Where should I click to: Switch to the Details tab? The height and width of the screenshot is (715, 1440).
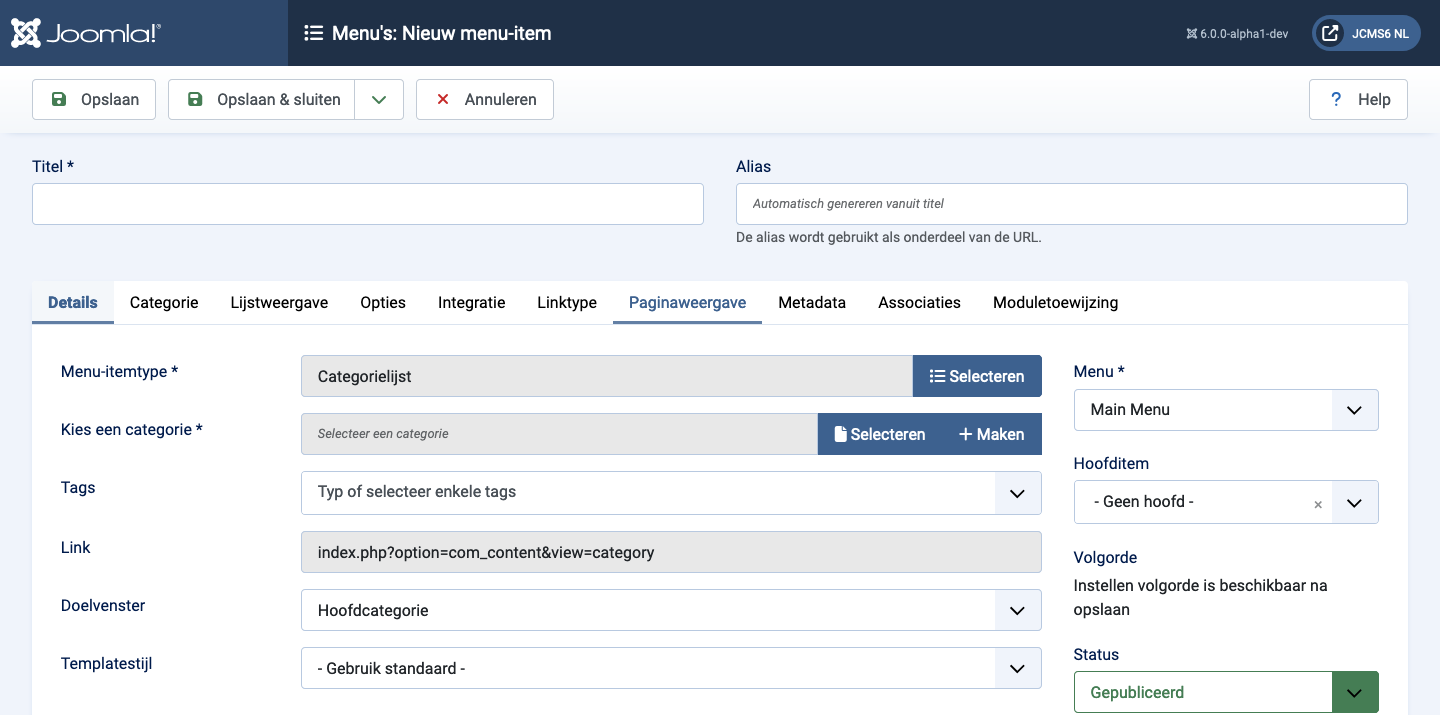coord(73,303)
